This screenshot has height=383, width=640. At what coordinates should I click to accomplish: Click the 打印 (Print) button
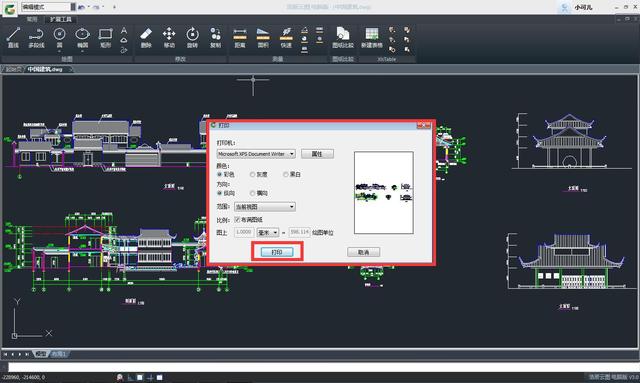click(277, 252)
